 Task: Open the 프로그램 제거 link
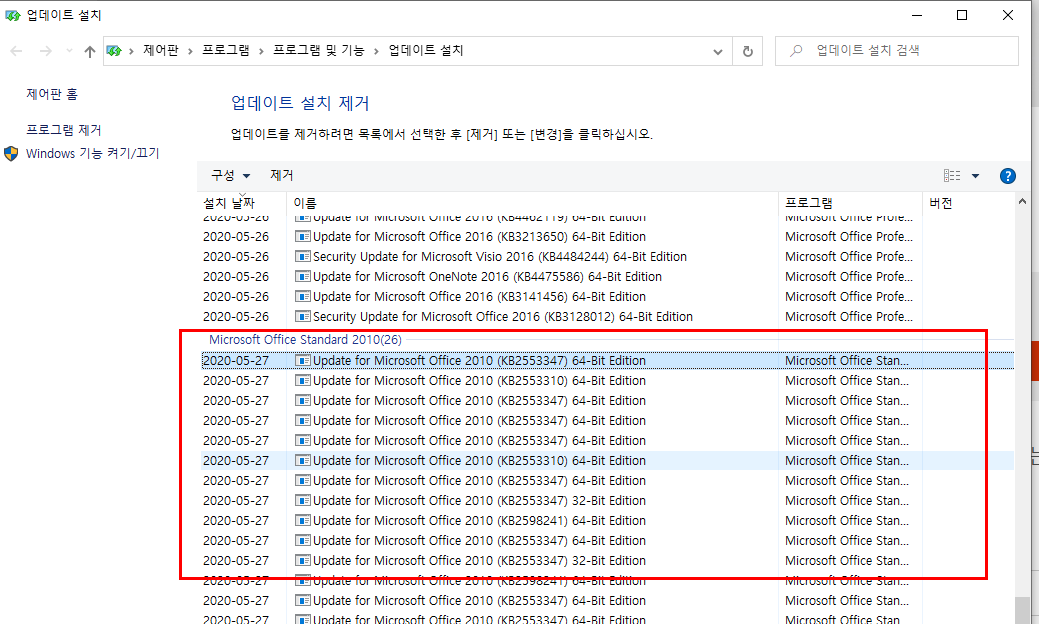[64, 130]
